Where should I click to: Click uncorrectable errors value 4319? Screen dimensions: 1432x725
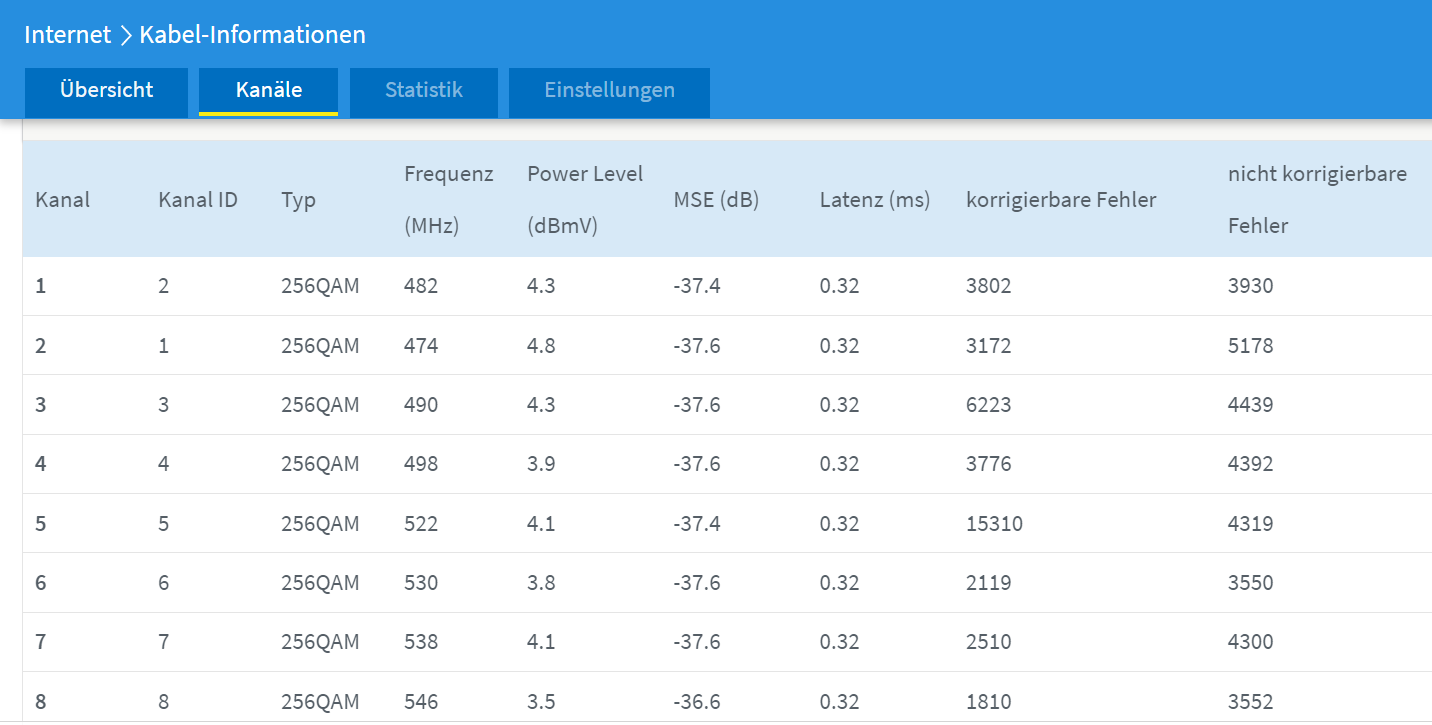1251,524
